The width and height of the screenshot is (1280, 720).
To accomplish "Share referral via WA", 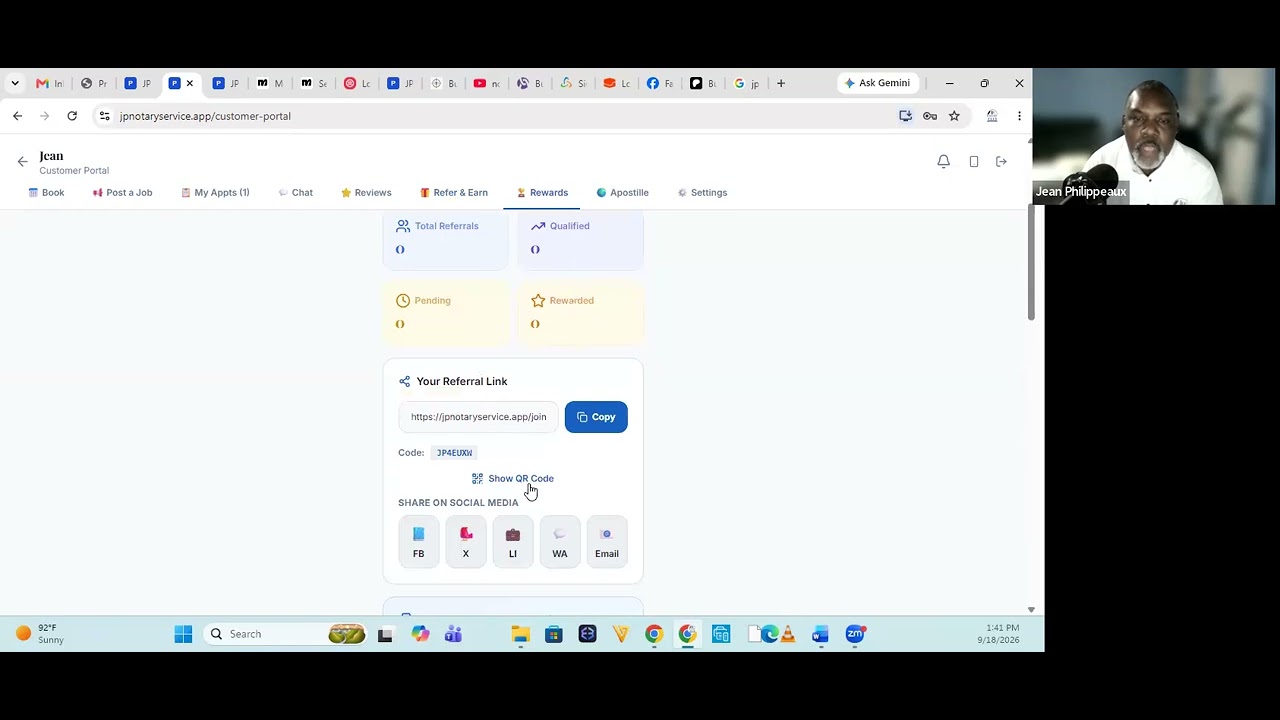I will click(x=560, y=541).
